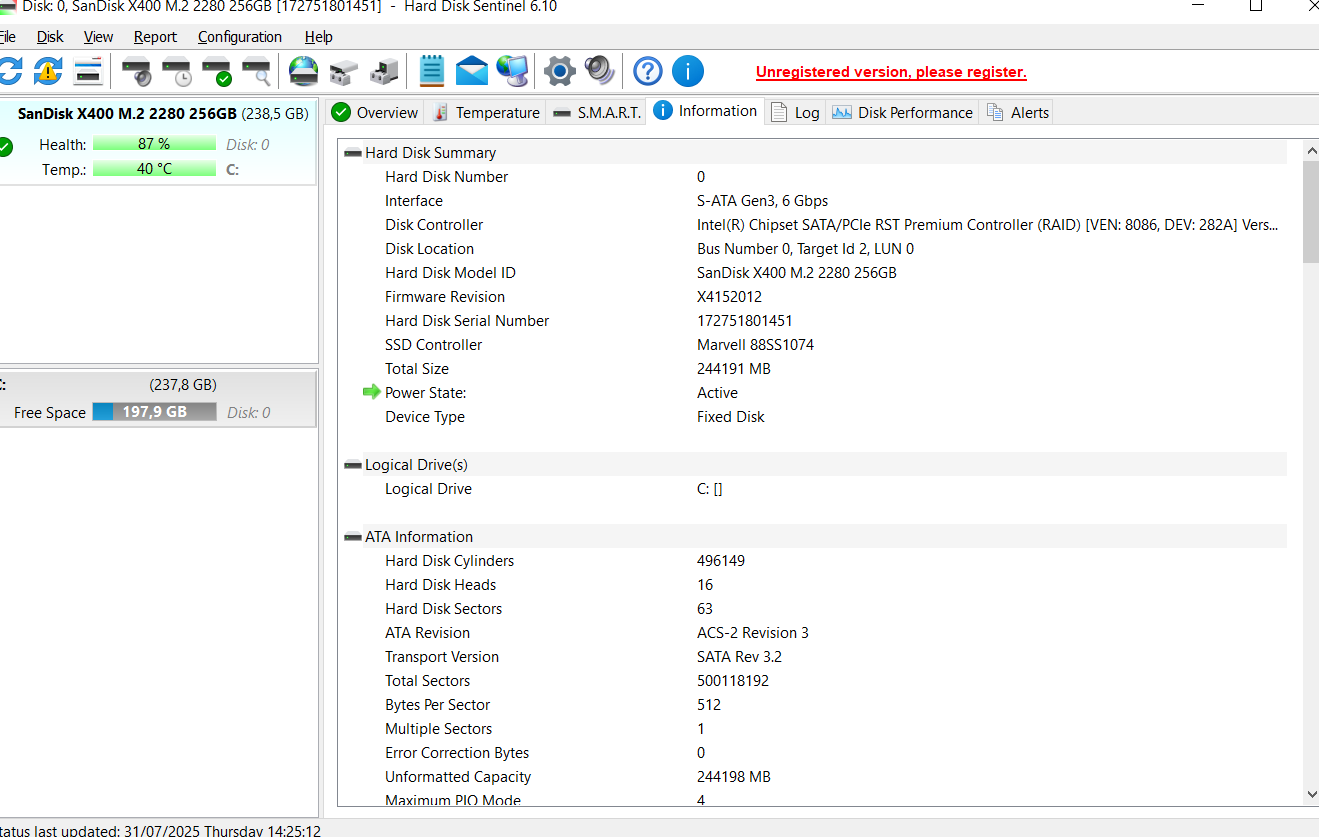The image size is (1319, 837).
Task: Open the Report menu
Action: (155, 37)
